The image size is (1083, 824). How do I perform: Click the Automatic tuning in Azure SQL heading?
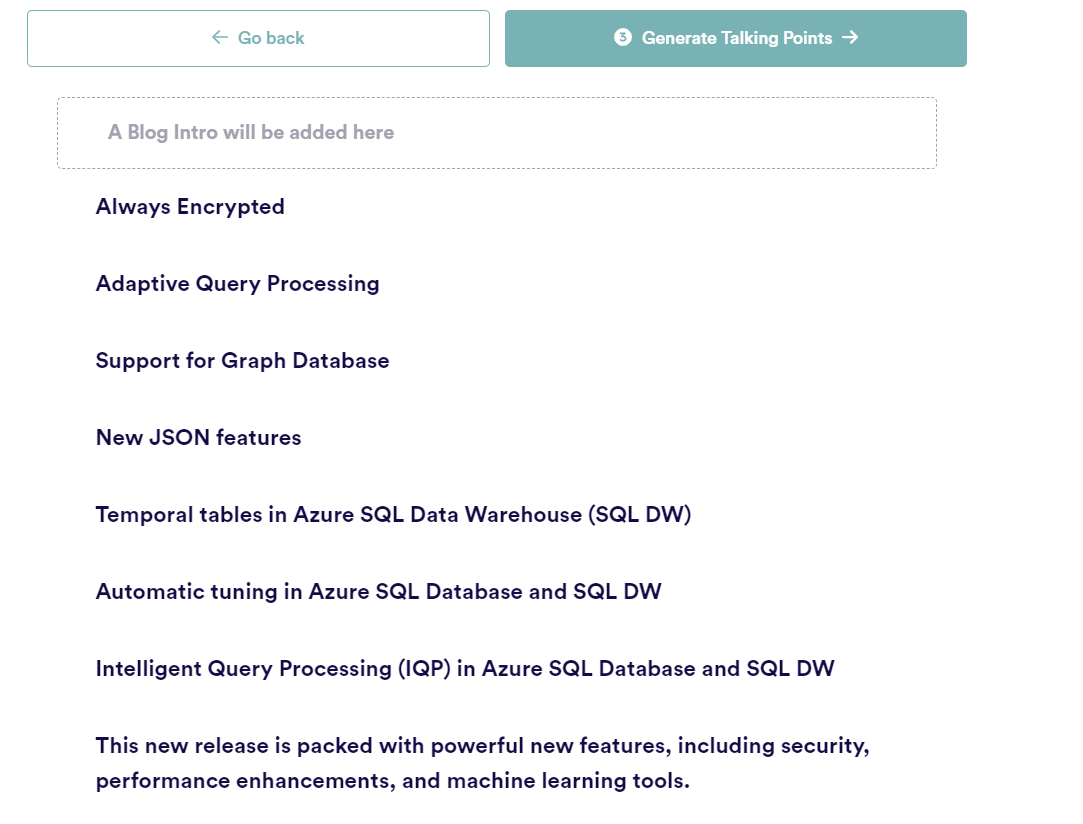click(378, 592)
